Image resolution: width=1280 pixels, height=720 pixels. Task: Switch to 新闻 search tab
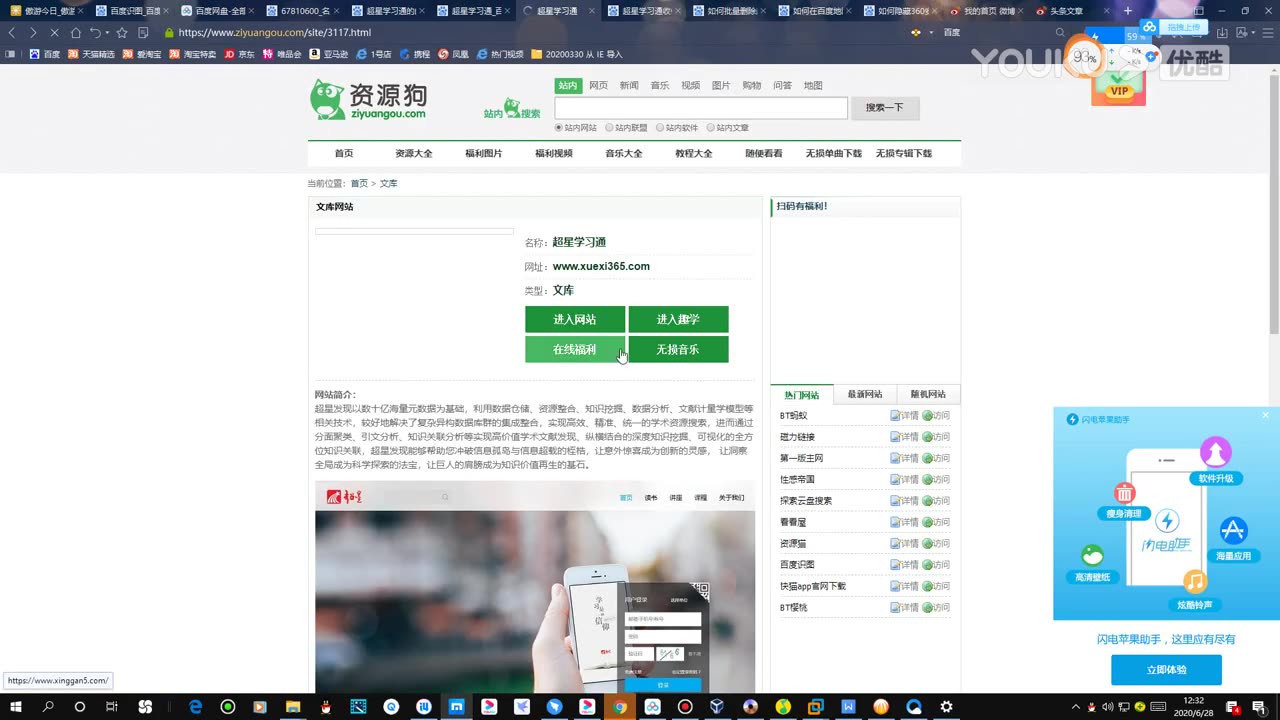click(x=629, y=86)
